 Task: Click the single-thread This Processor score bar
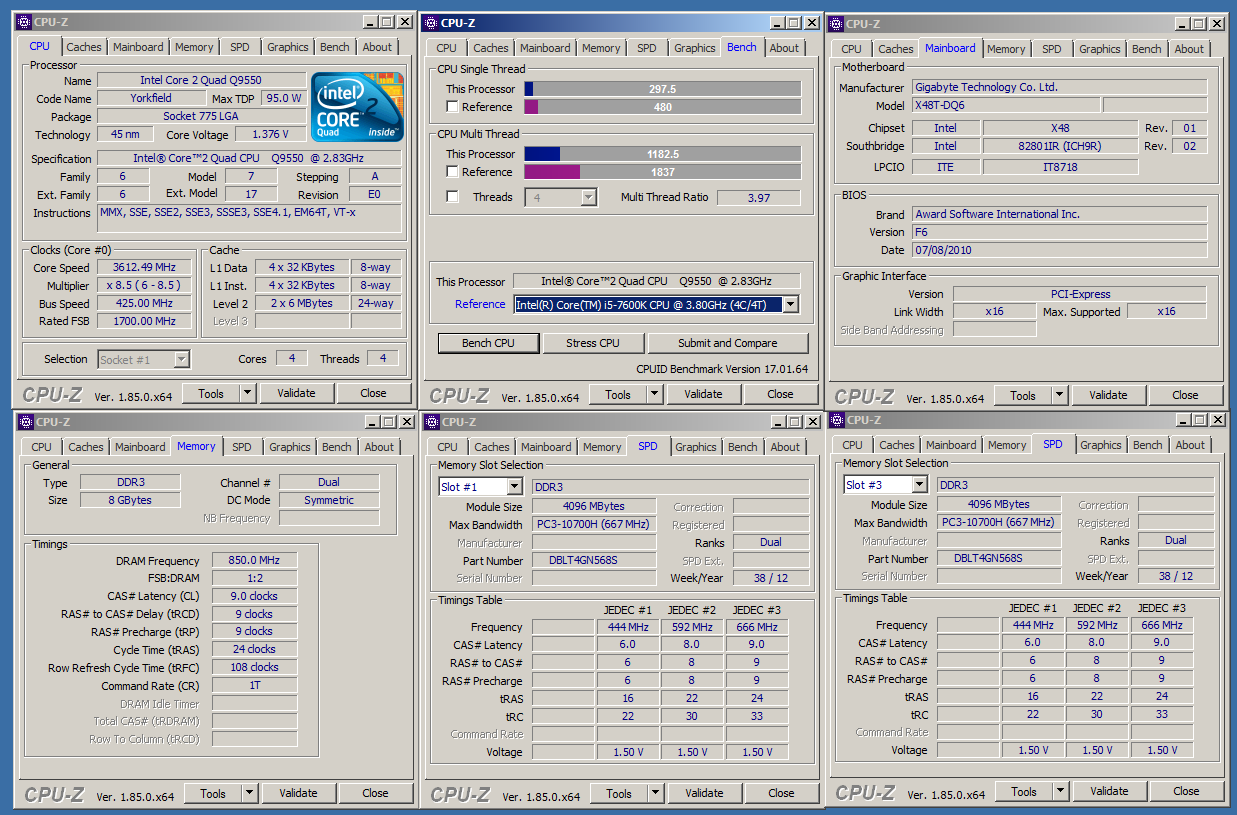(x=662, y=89)
